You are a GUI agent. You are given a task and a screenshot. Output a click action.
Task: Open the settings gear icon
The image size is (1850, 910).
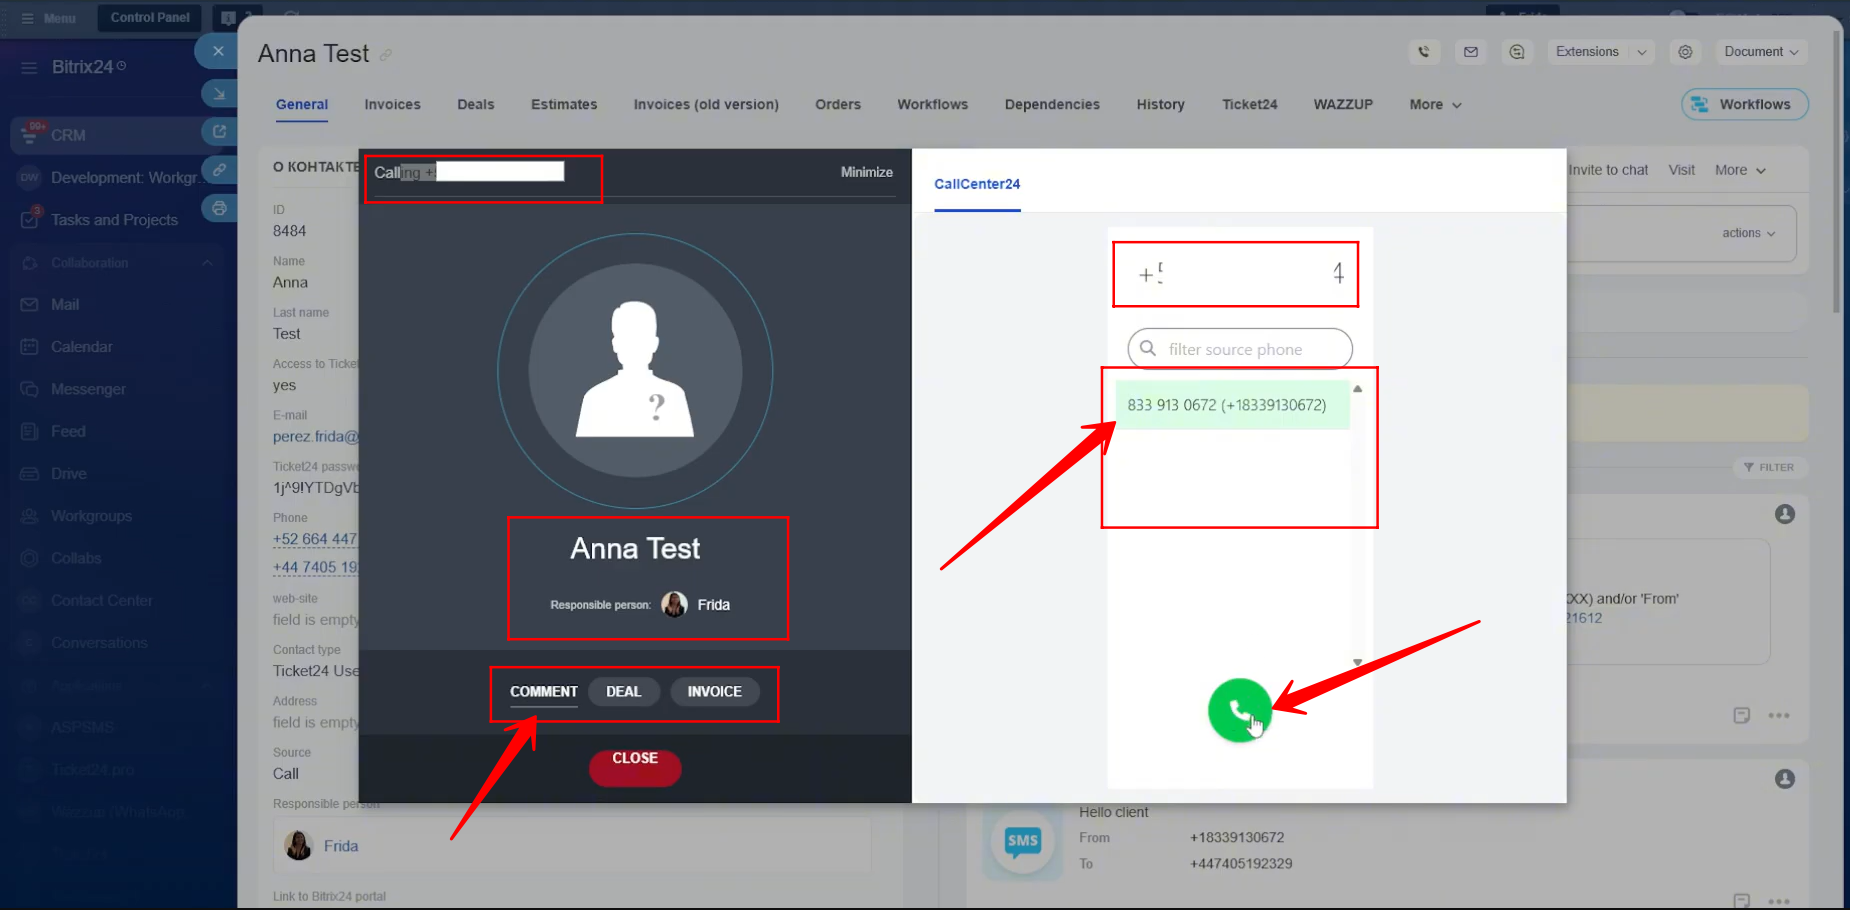coord(1685,52)
